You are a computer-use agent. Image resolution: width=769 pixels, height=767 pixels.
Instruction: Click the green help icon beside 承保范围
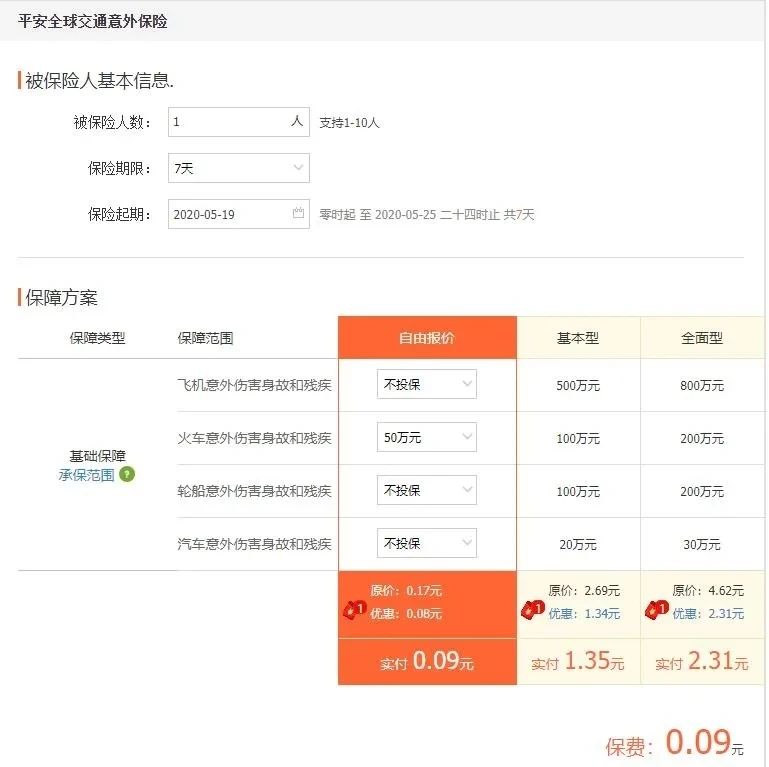tap(127, 474)
